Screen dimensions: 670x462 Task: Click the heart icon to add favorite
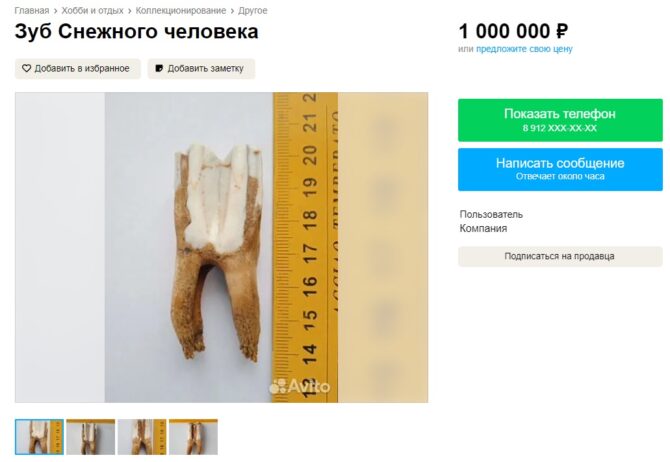click(x=26, y=68)
